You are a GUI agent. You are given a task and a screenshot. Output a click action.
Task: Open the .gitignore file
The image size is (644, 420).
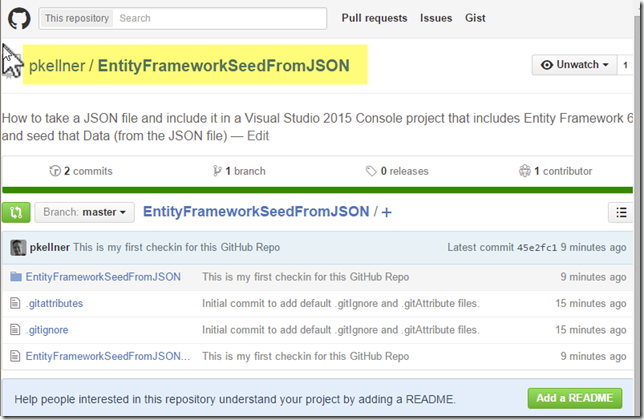(47, 330)
